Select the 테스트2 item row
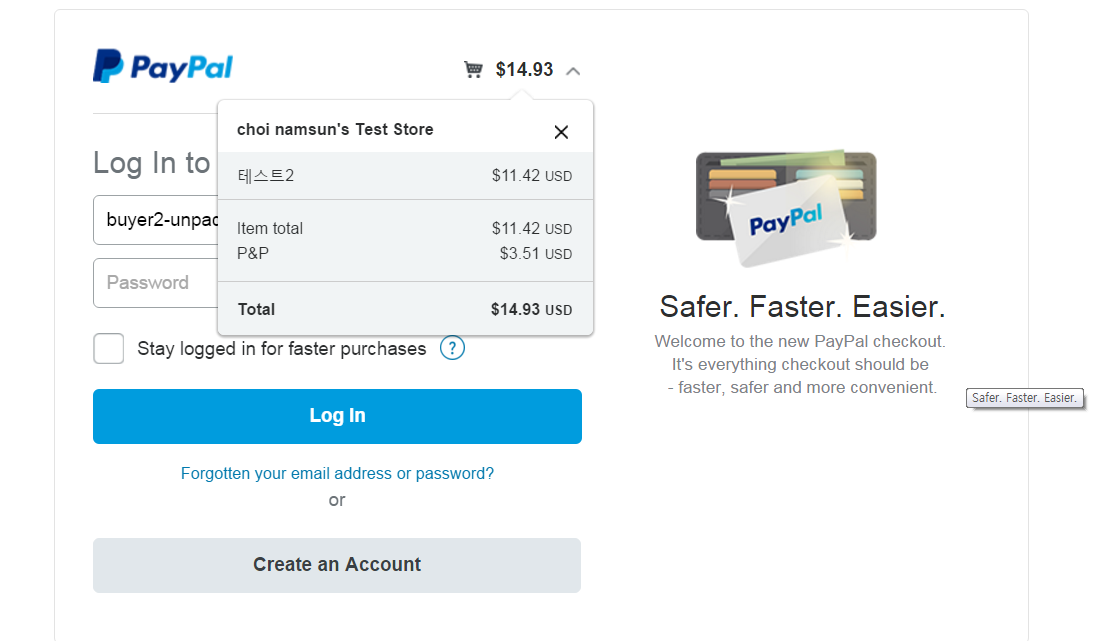The height and width of the screenshot is (641, 1097). [405, 176]
